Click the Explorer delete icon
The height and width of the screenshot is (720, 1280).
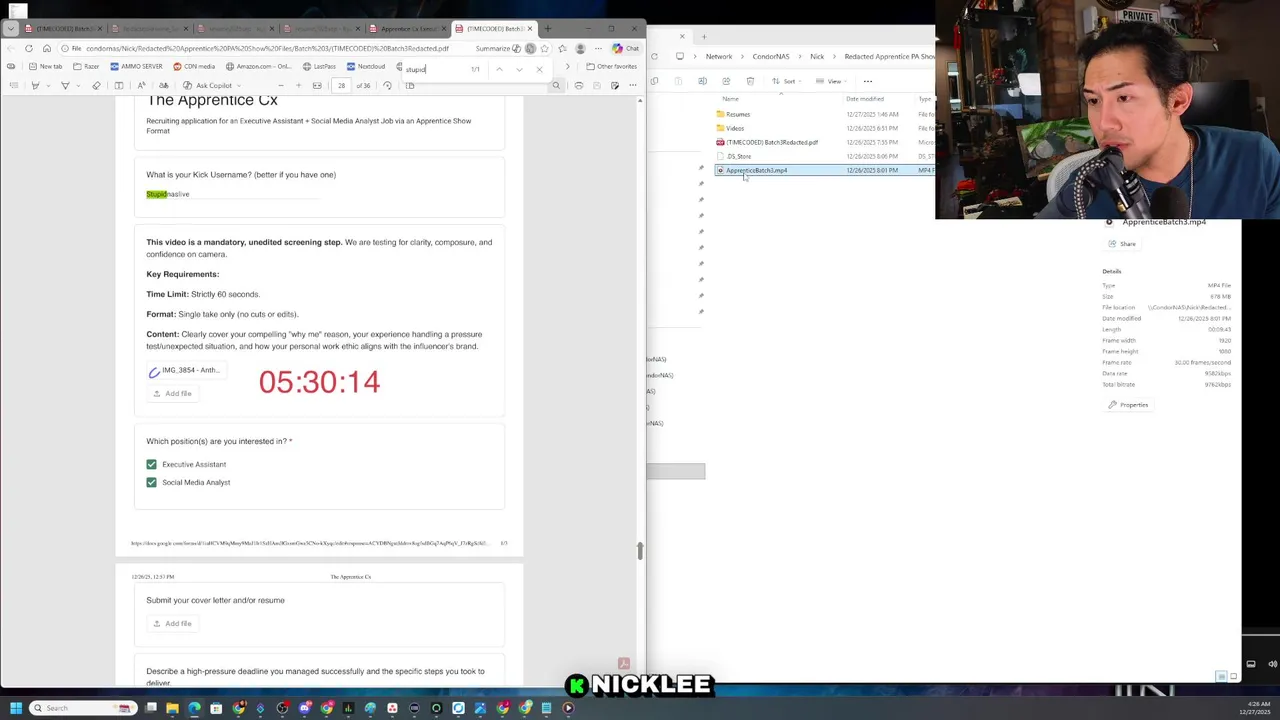pos(750,81)
